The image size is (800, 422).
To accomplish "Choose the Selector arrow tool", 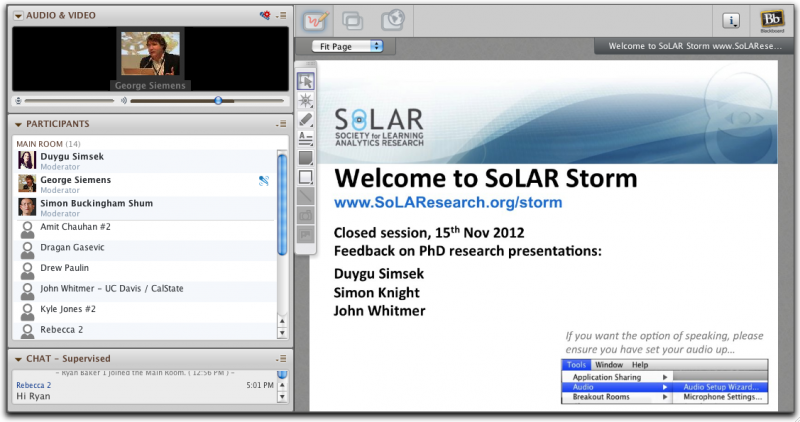I will pos(306,81).
